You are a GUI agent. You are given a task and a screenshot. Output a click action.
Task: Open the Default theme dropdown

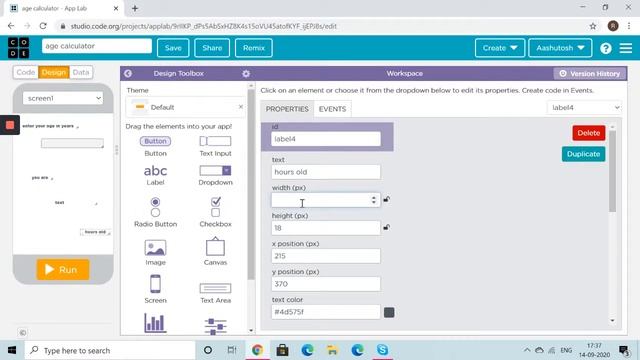[x=186, y=107]
